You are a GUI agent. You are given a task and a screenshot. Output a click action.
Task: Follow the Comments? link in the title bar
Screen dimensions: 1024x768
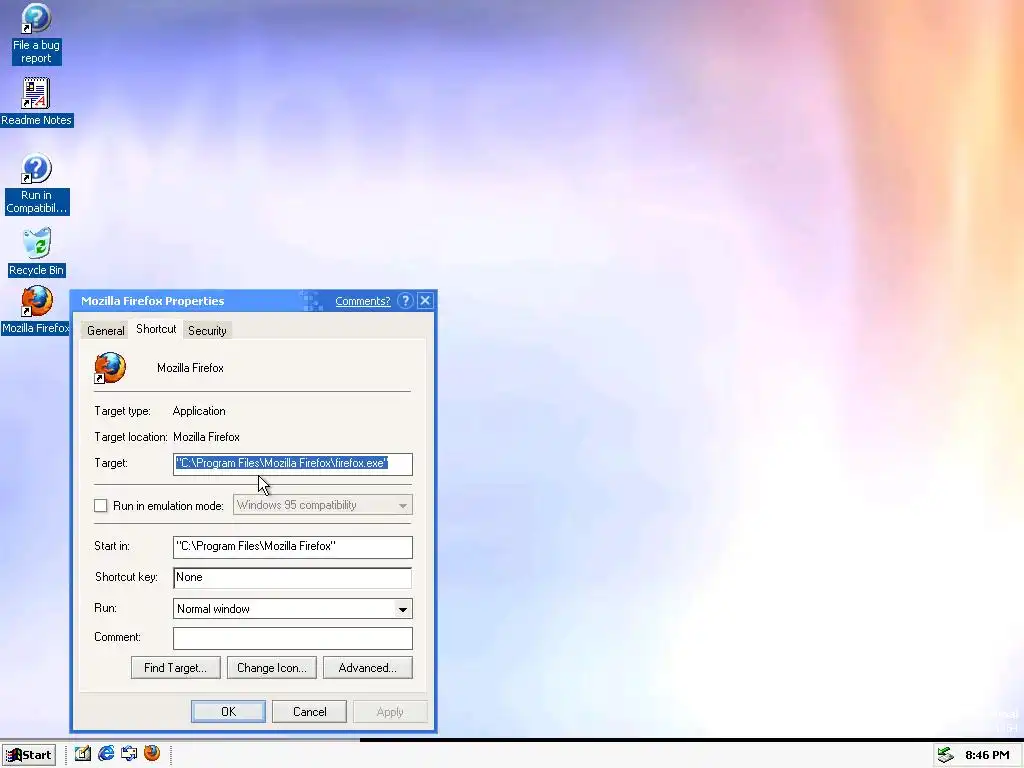[362, 301]
